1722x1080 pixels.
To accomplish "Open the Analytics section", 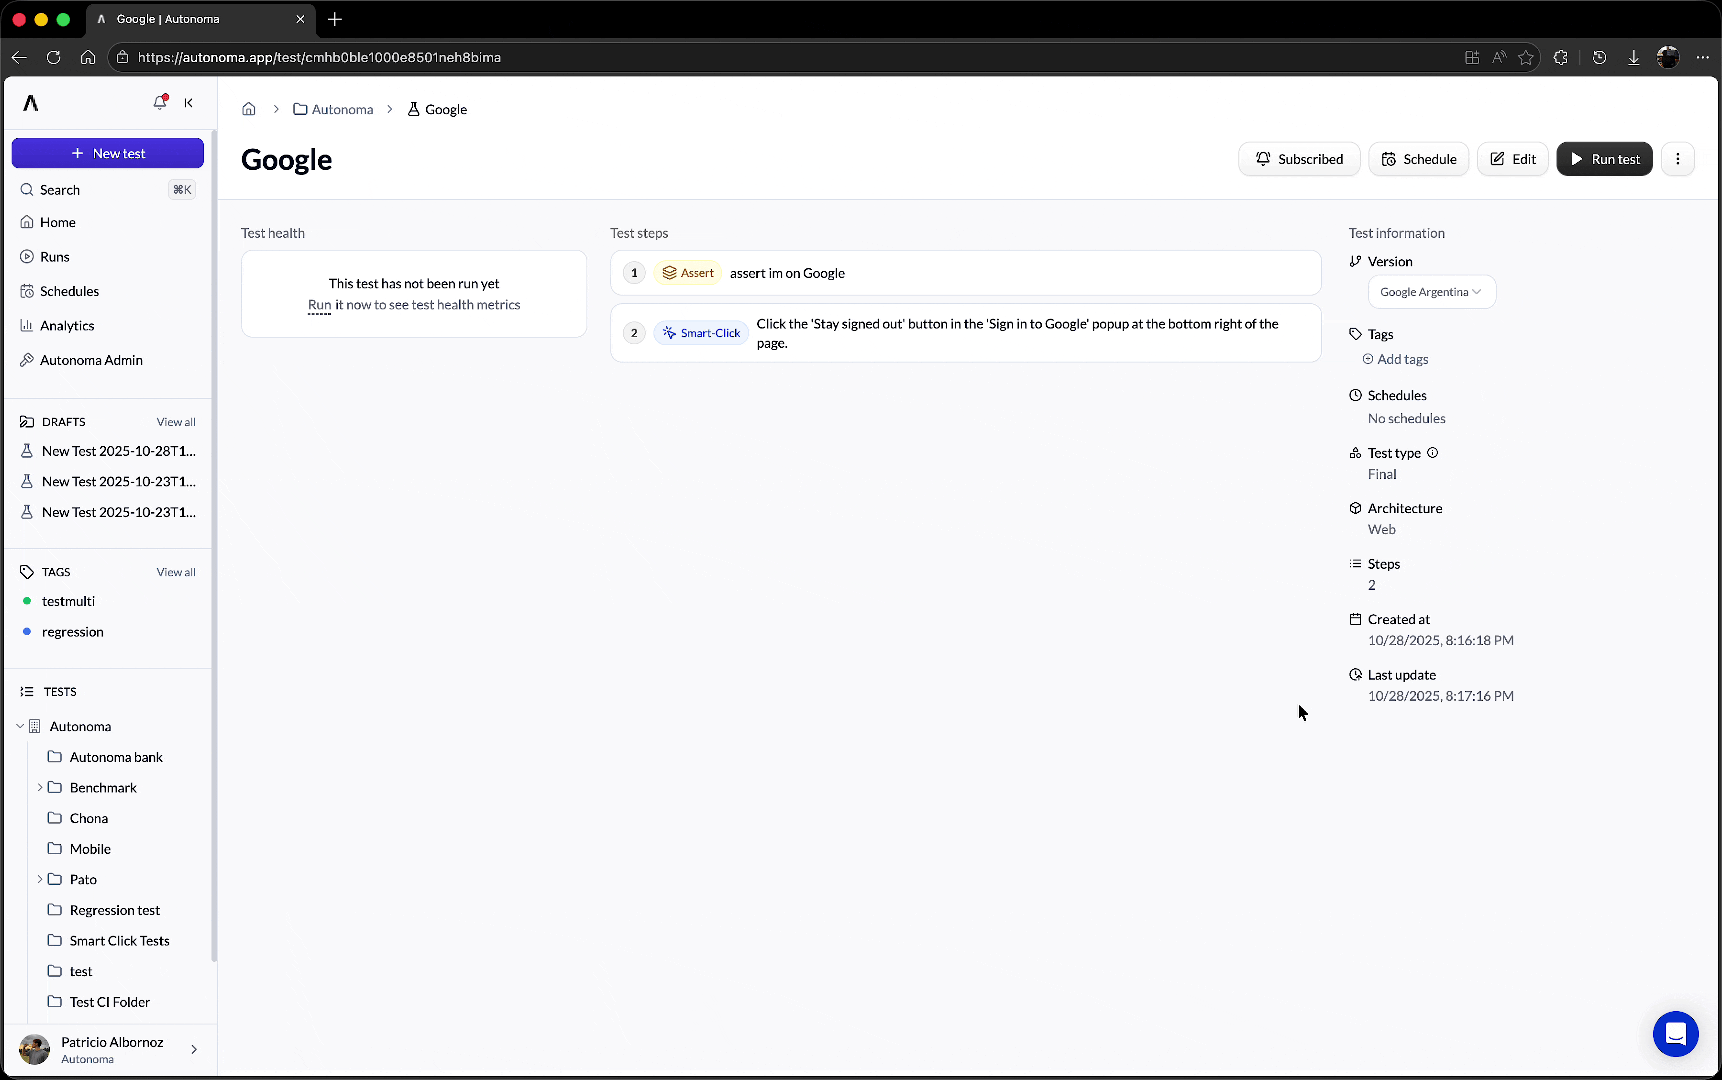I will click(67, 325).
